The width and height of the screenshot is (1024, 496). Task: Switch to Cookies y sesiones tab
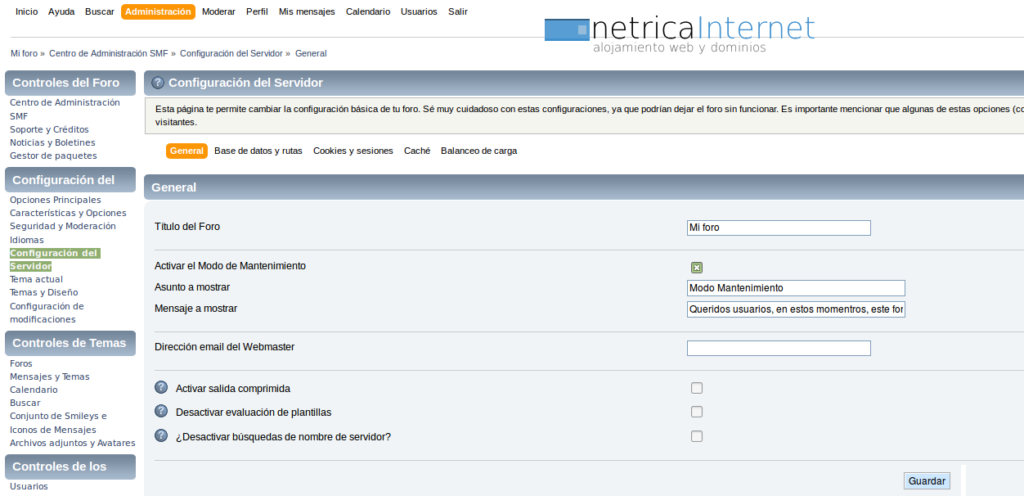[x=353, y=151]
